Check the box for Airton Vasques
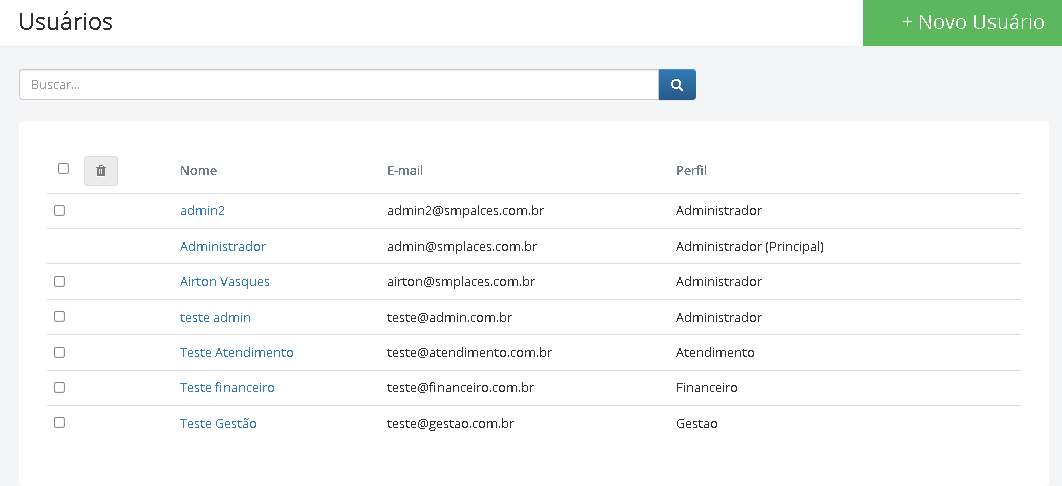 (x=60, y=281)
